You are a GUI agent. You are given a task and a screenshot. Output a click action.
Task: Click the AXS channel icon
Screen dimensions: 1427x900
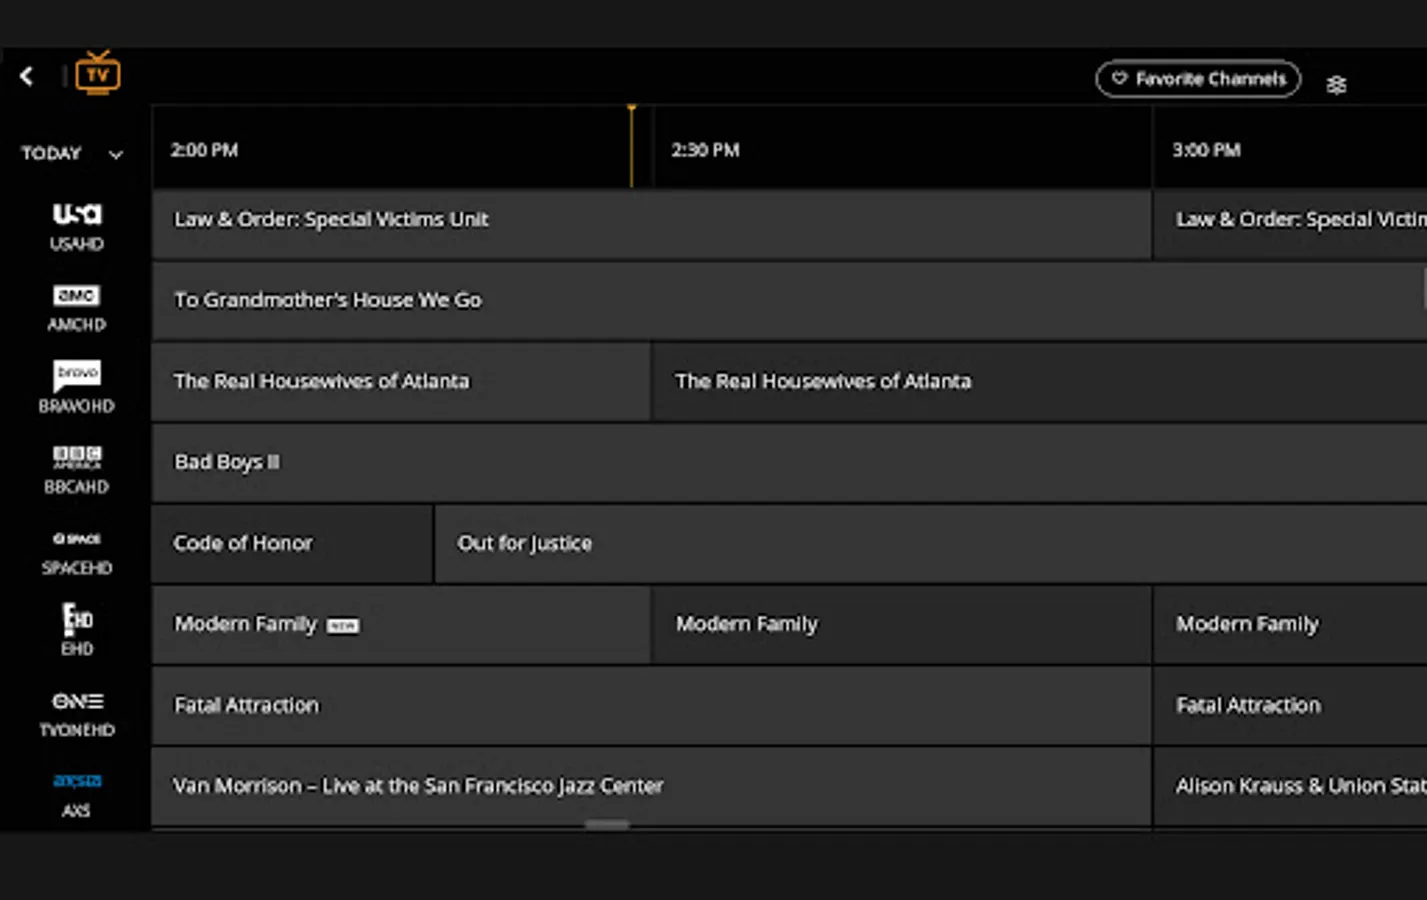pyautogui.click(x=77, y=781)
